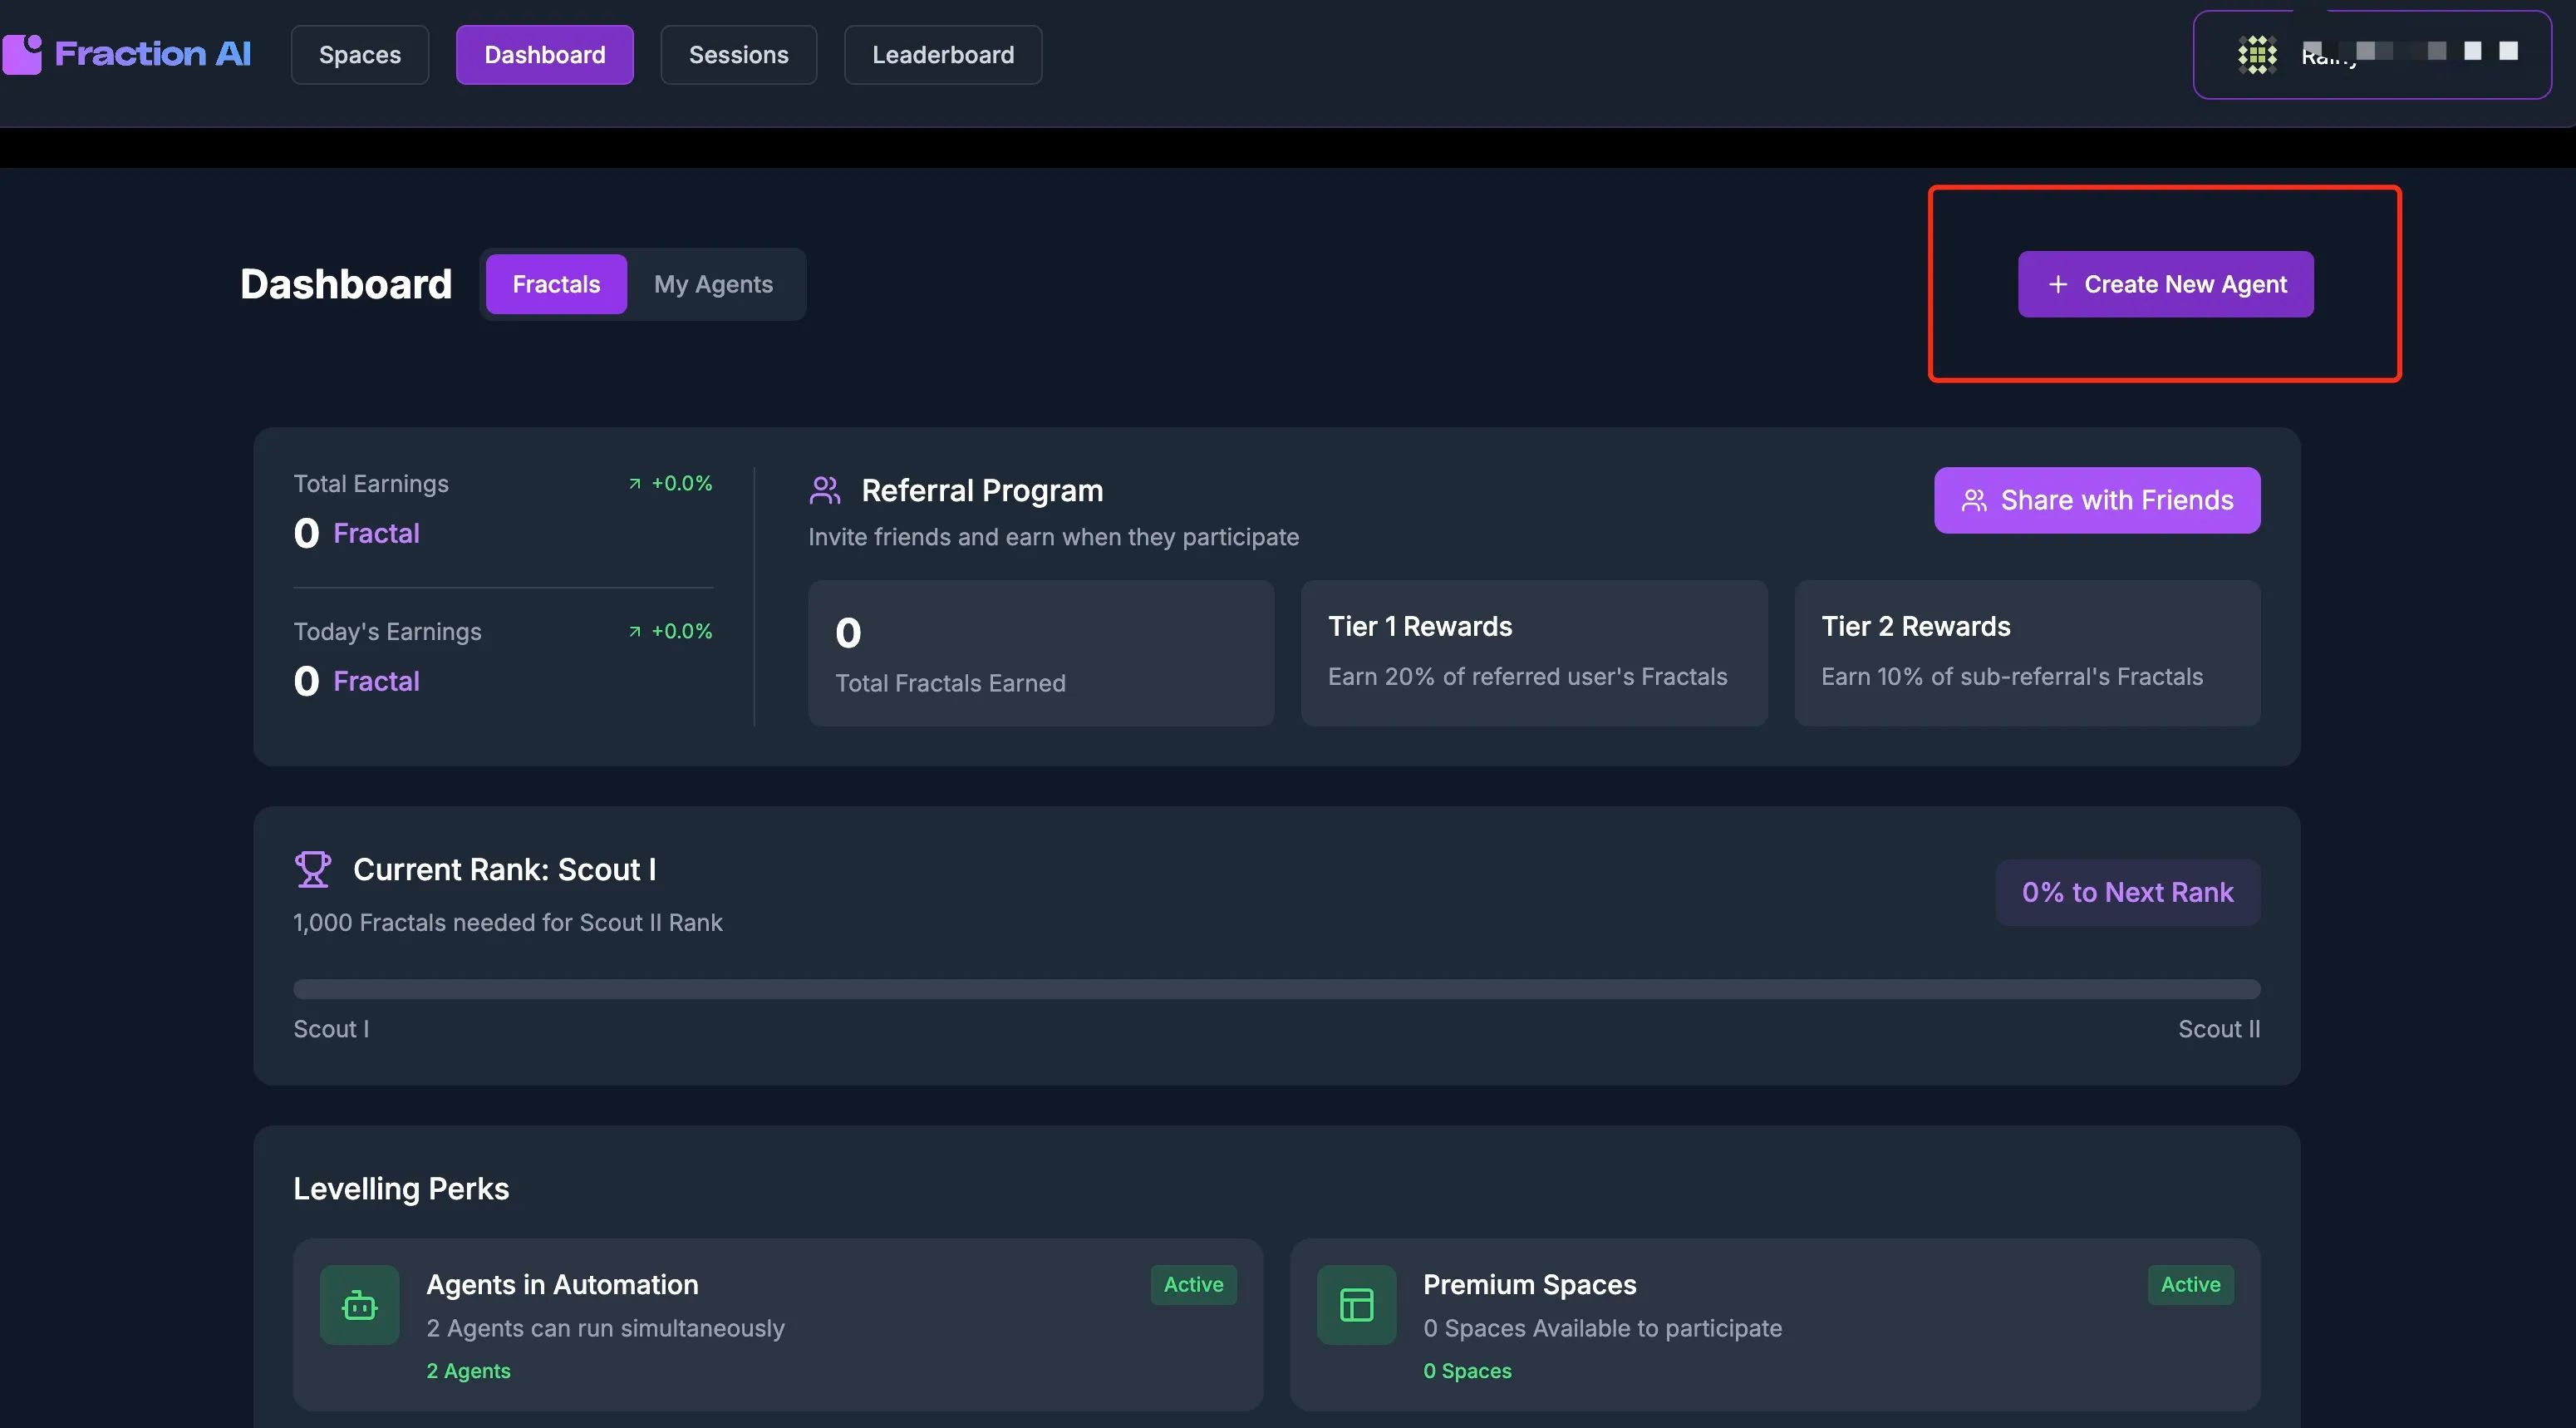Go to the Sessions page

click(738, 55)
